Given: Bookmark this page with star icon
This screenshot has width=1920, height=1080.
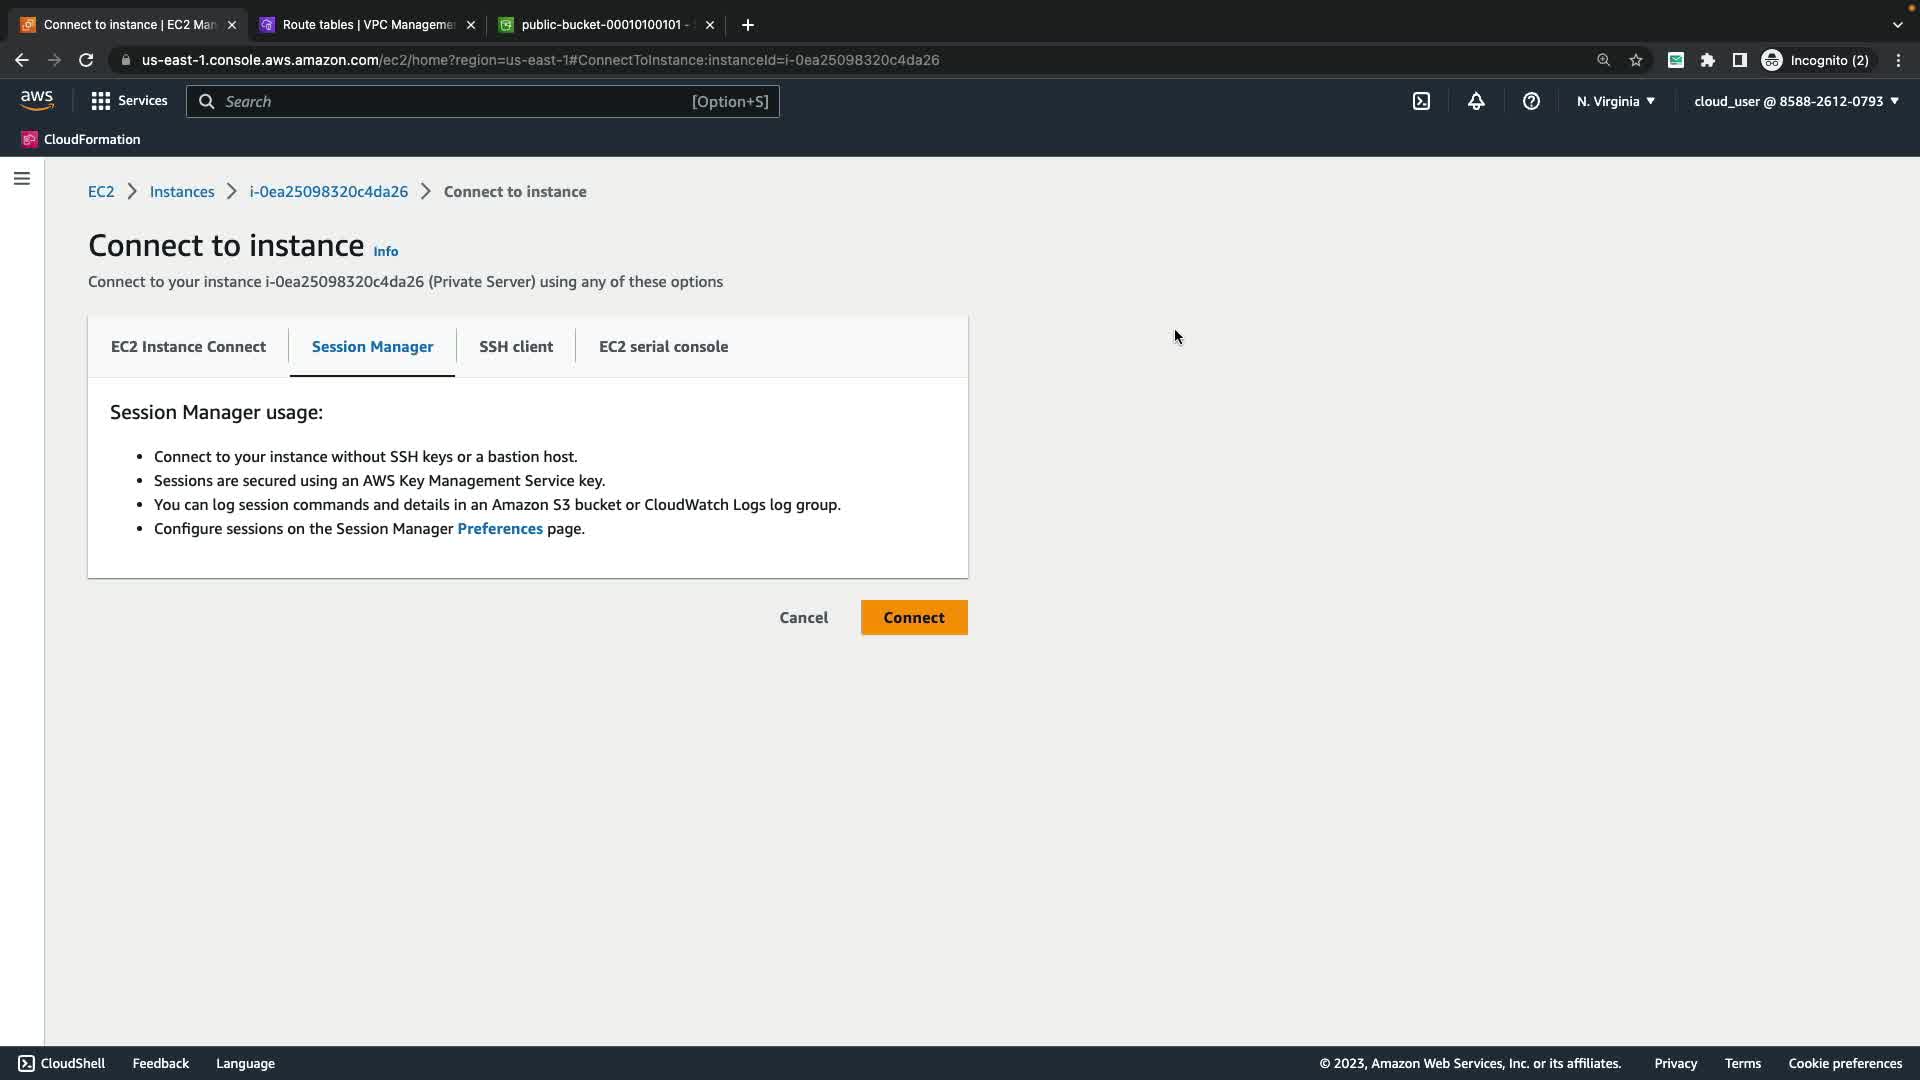Looking at the screenshot, I should point(1636,60).
